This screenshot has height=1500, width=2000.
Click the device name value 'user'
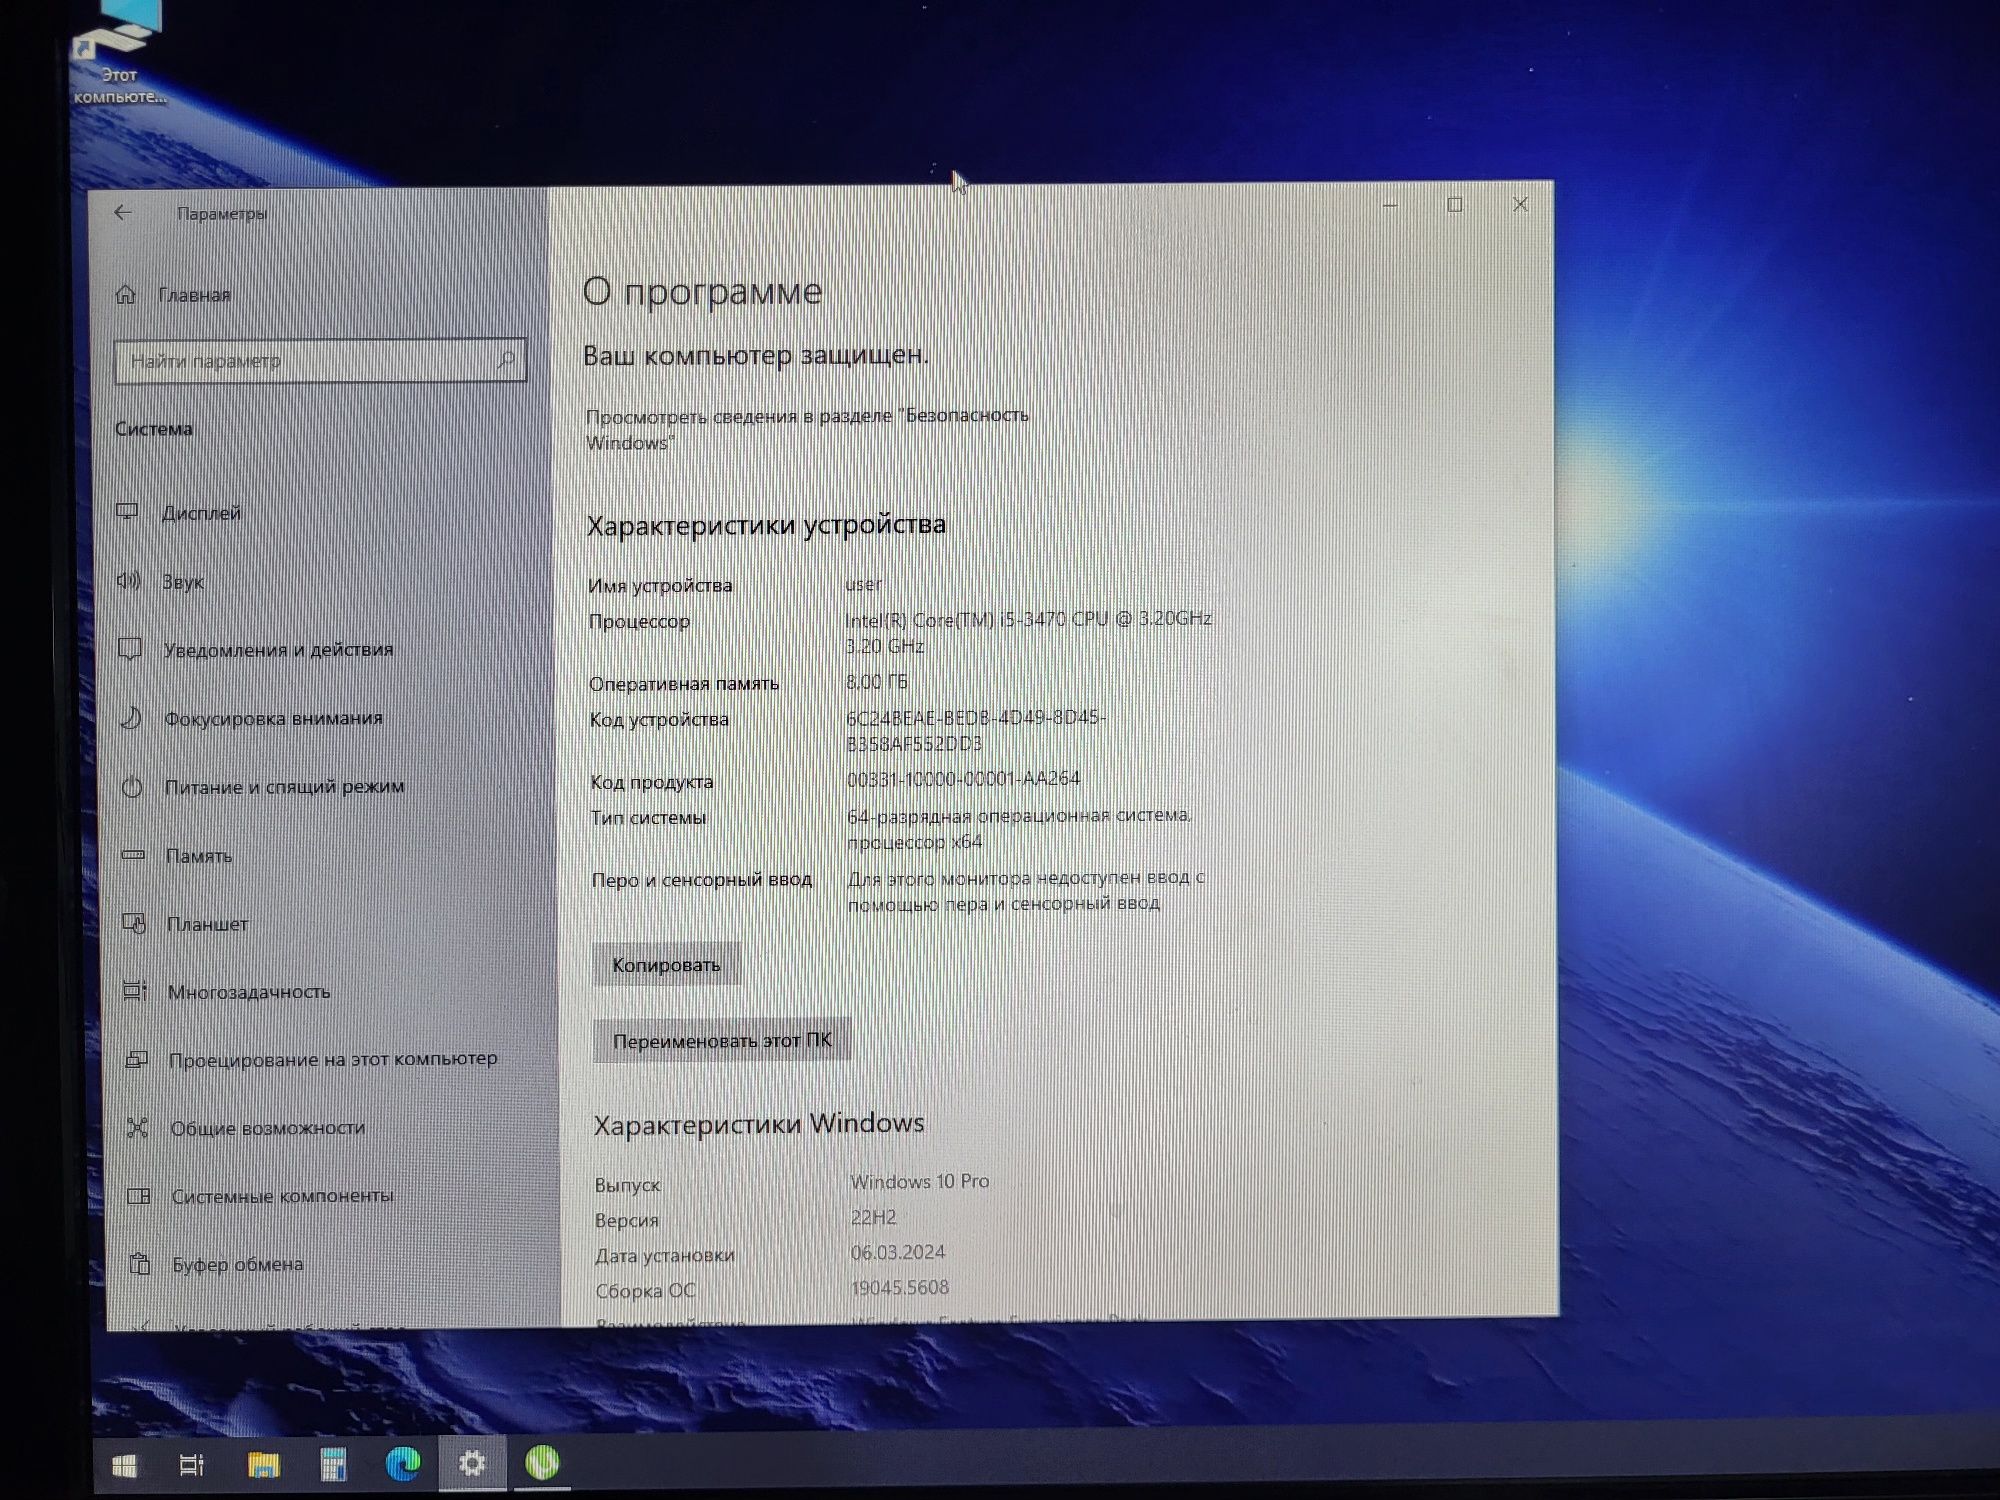pyautogui.click(x=864, y=584)
